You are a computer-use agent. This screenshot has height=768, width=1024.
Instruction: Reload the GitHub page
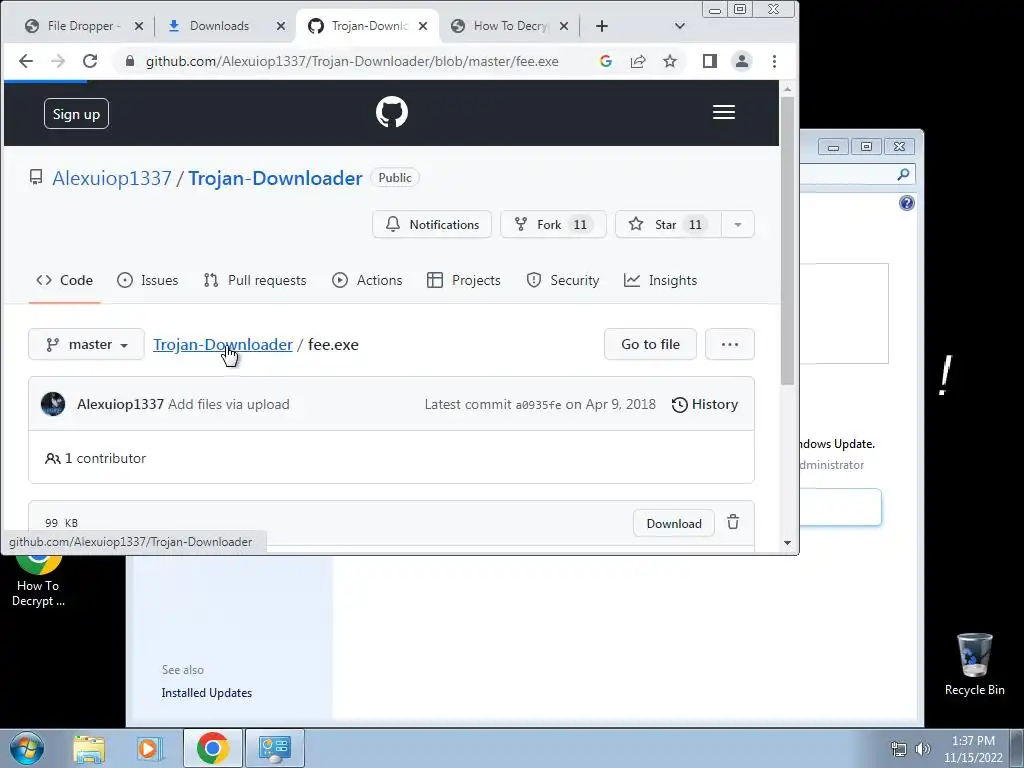click(90, 61)
